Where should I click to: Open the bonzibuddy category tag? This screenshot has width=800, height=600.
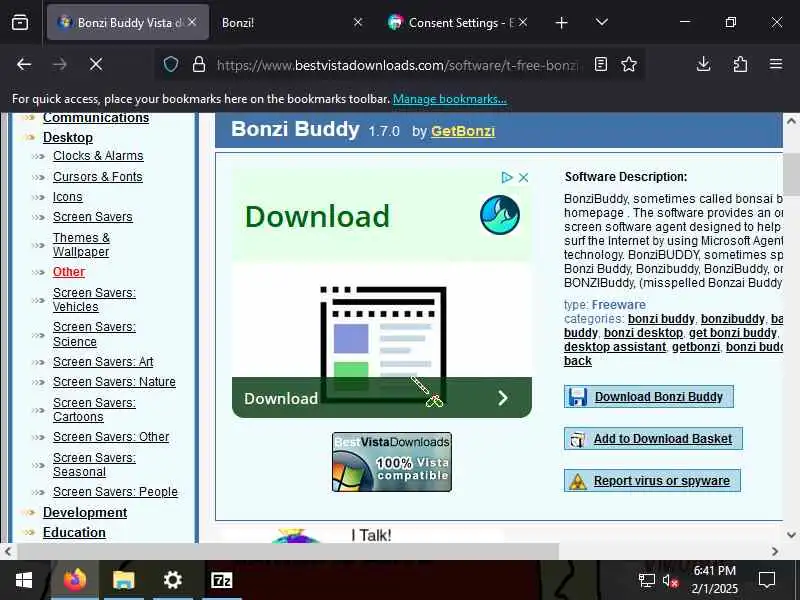[733, 319]
